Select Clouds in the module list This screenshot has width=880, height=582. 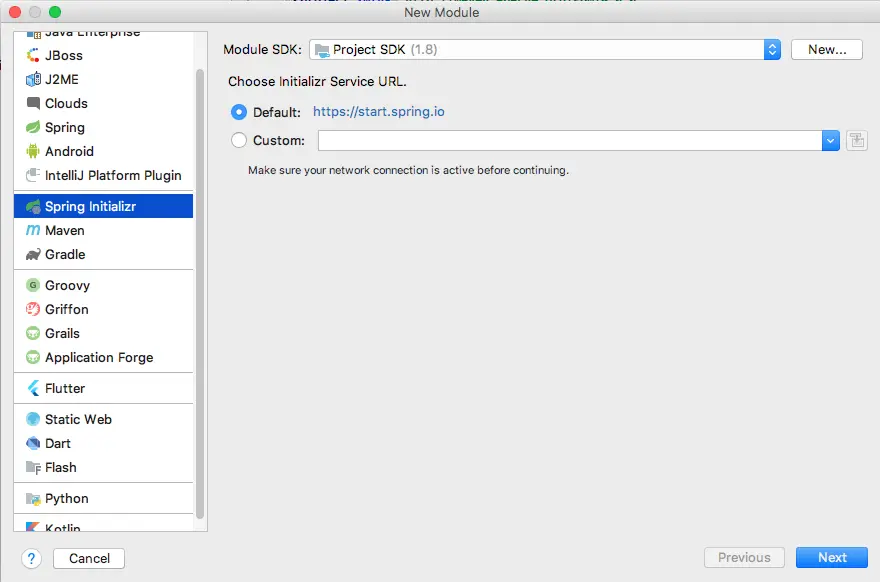[103, 103]
